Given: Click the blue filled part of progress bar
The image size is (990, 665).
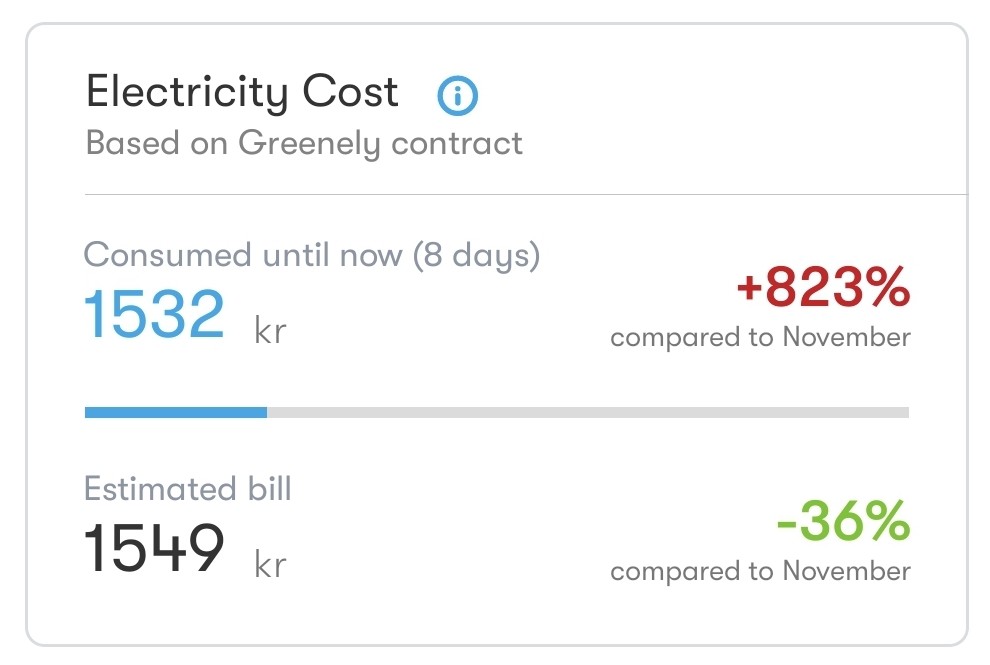Looking at the screenshot, I should coord(176,411).
